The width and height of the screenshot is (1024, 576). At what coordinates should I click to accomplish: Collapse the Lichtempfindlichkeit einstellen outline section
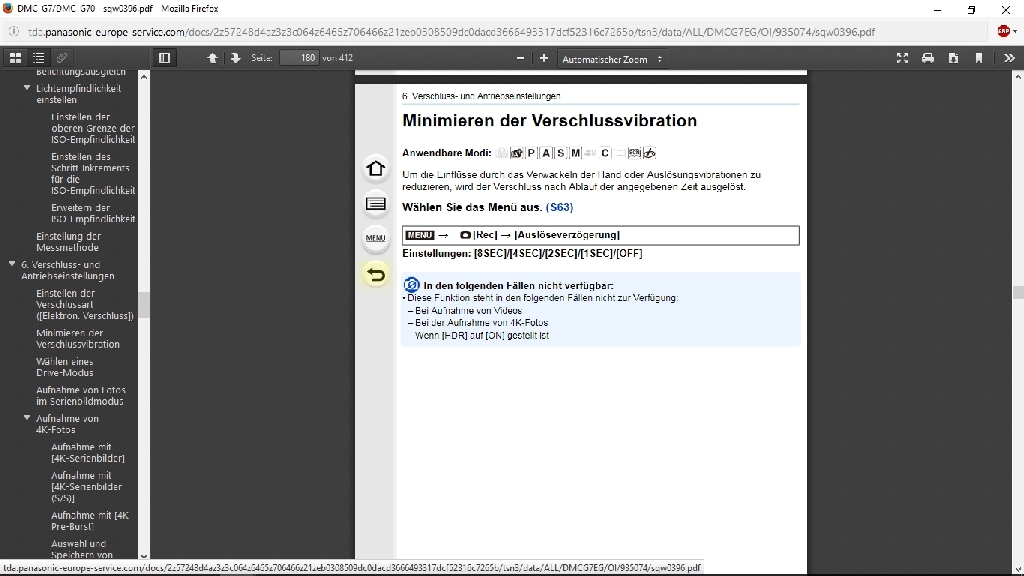coord(27,89)
